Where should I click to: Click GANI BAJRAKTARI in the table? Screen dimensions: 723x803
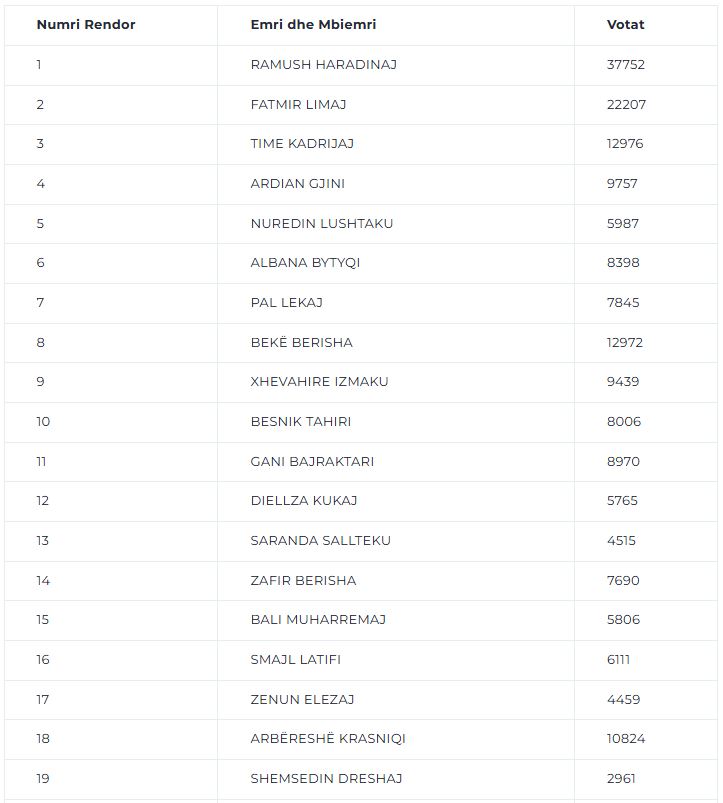pyautogui.click(x=312, y=461)
